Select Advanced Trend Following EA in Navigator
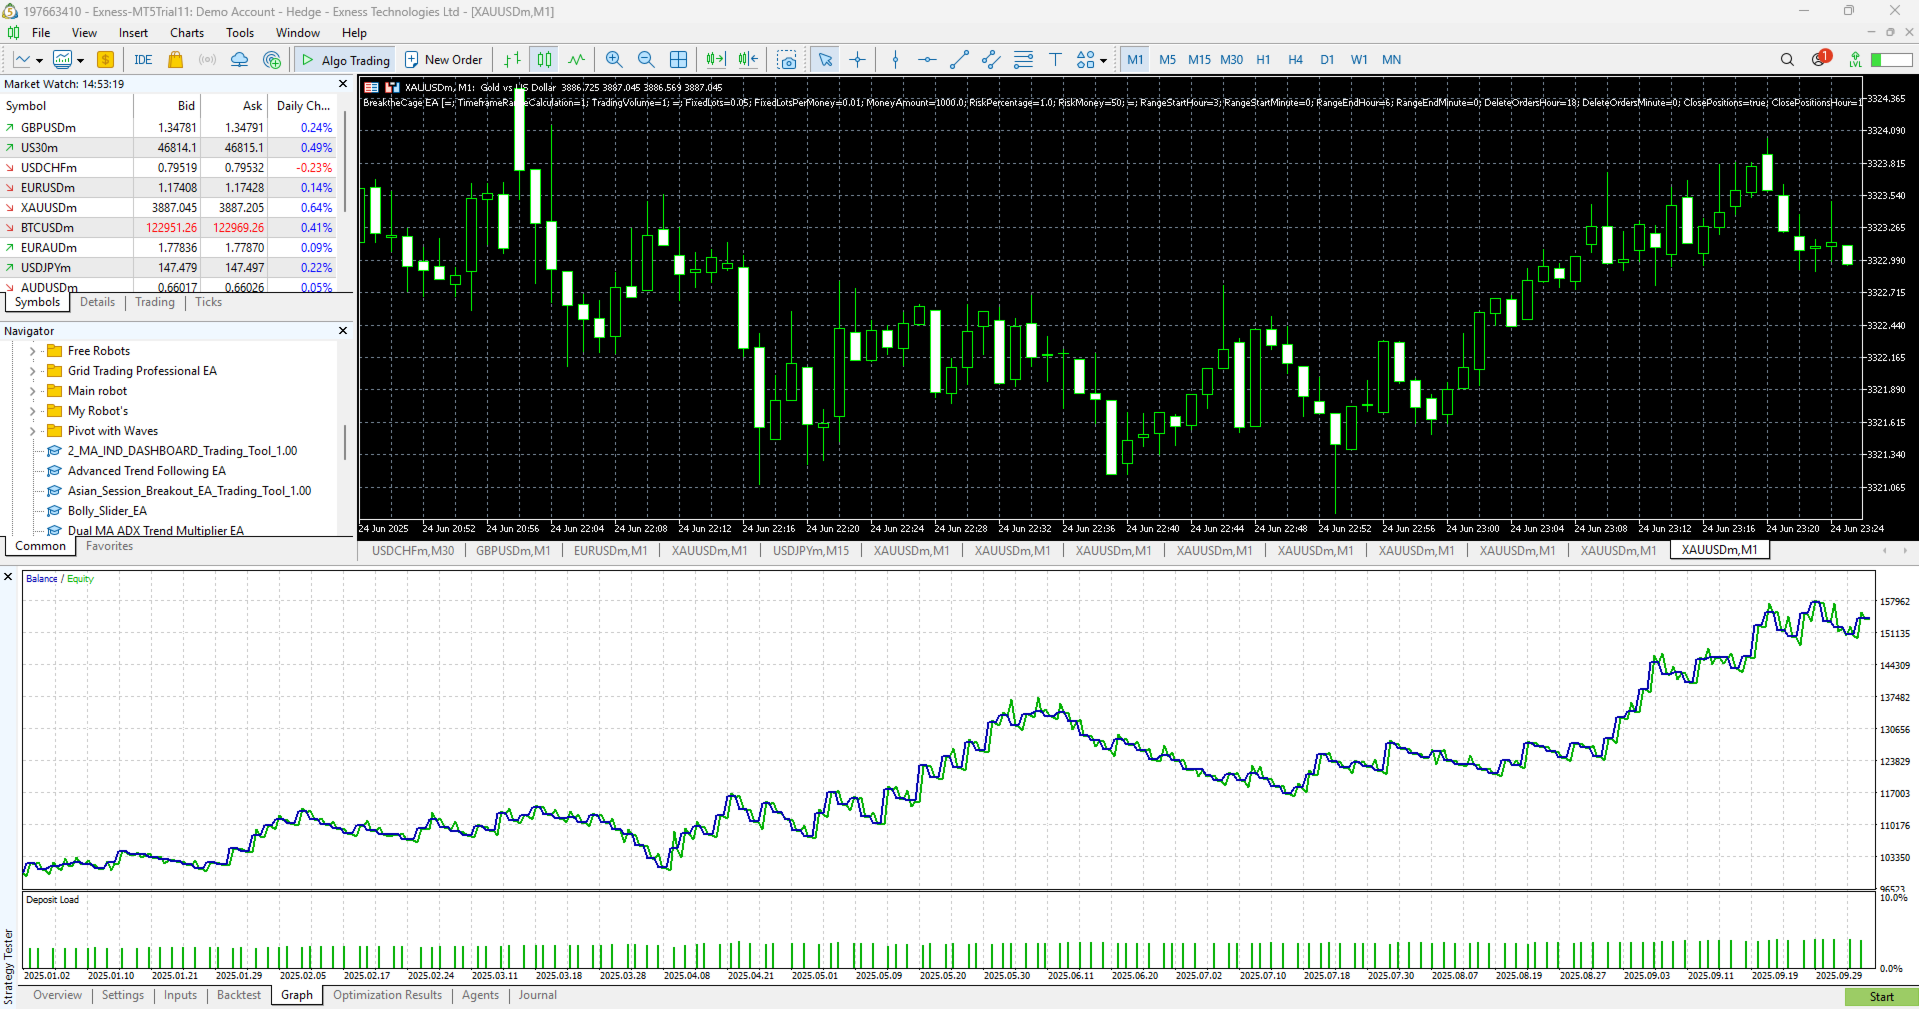1919x1009 pixels. [x=147, y=471]
